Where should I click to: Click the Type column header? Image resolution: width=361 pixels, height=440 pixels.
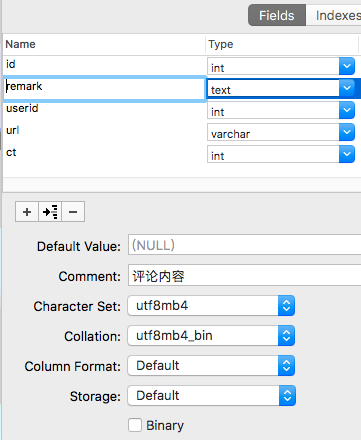282,44
